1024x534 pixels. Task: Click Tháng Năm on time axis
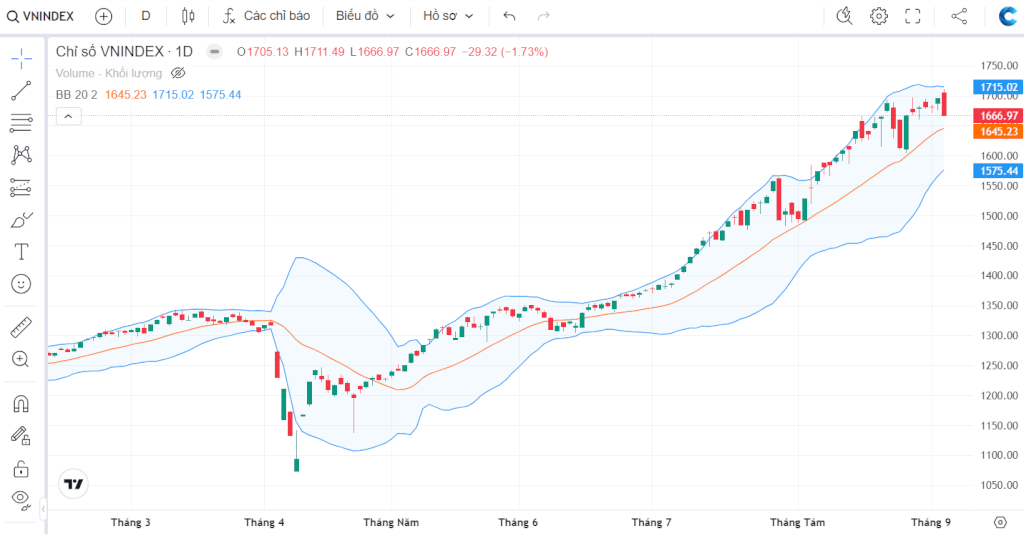coord(391,522)
